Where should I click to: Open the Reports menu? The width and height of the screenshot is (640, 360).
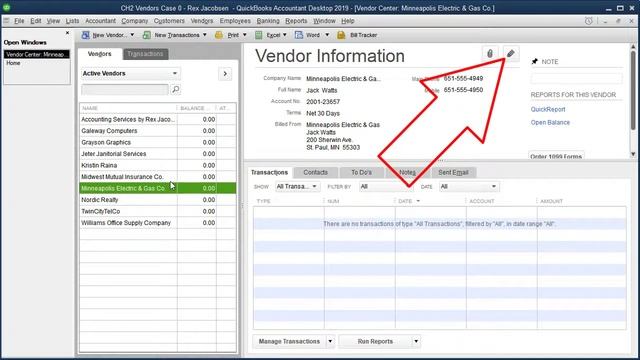coord(296,21)
